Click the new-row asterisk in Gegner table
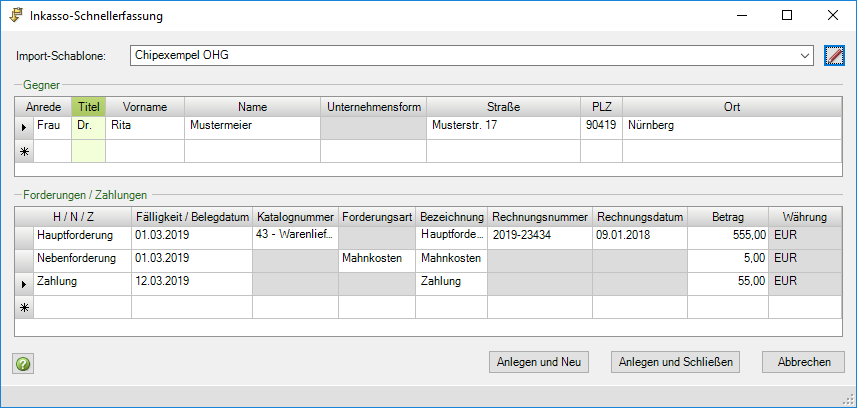 pyautogui.click(x=24, y=150)
